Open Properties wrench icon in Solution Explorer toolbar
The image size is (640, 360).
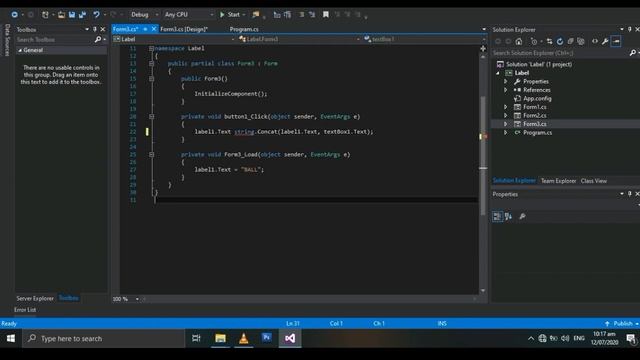[605, 42]
